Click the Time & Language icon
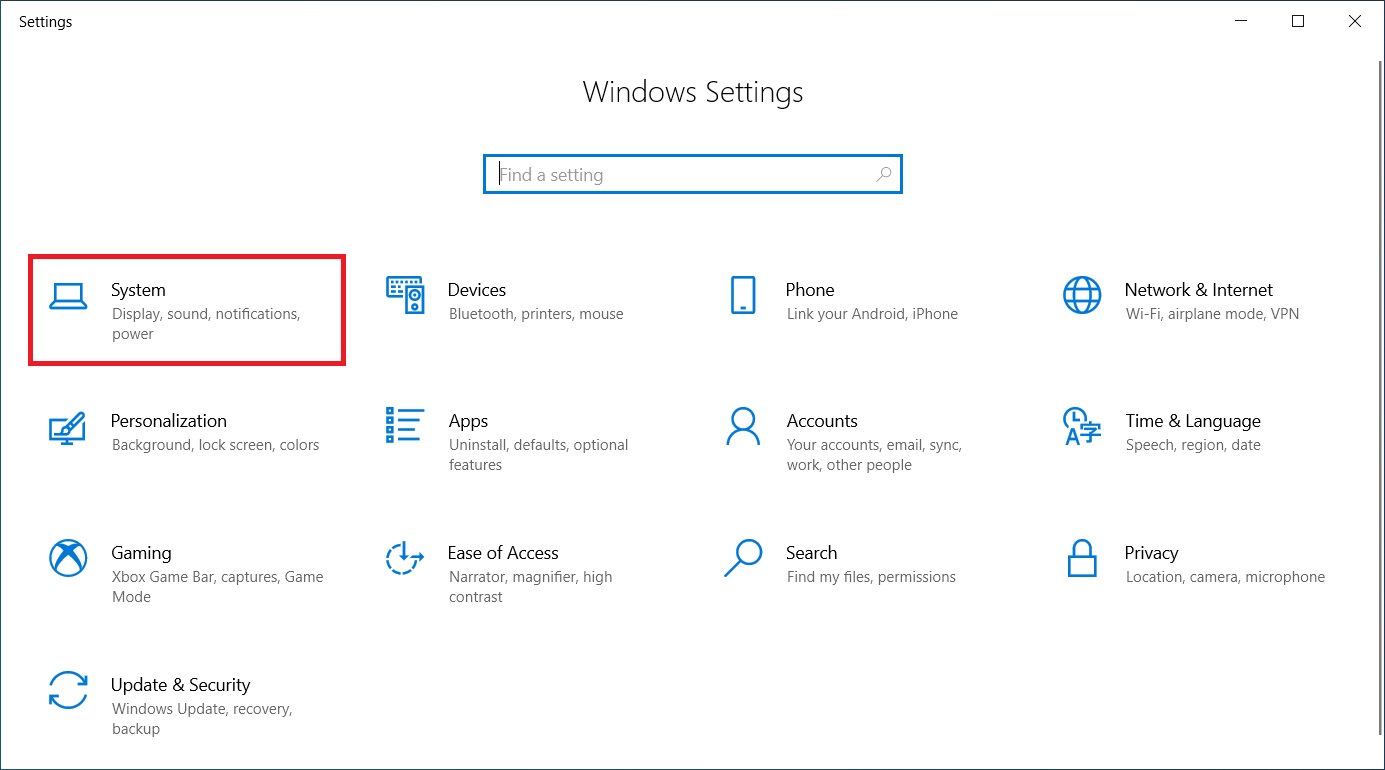The height and width of the screenshot is (770, 1385). point(1081,426)
